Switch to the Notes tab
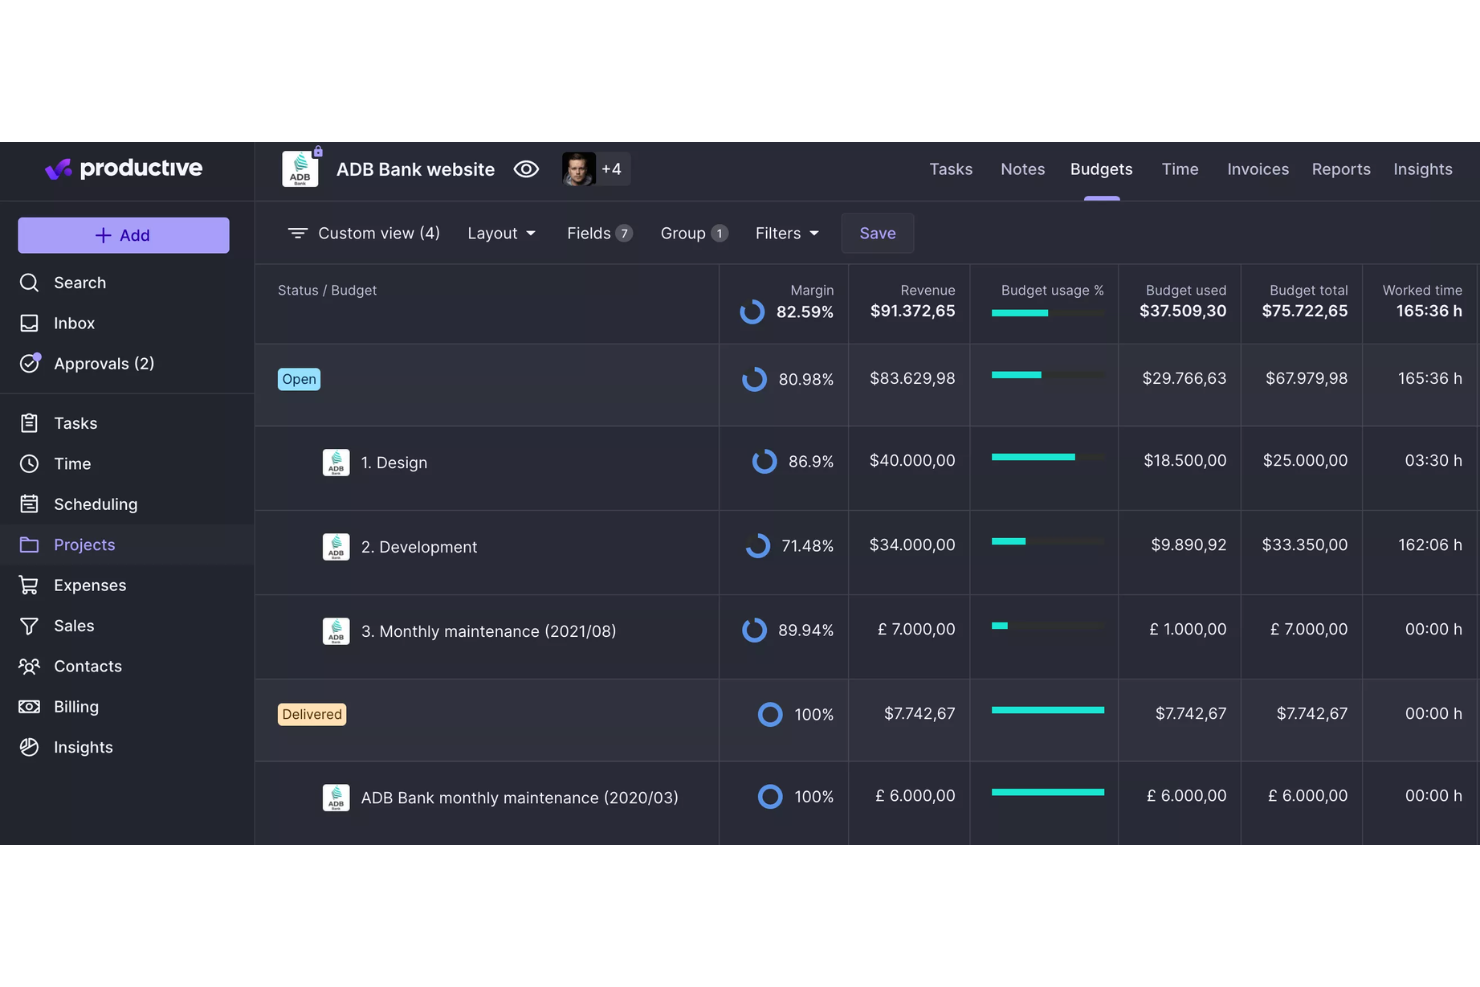Screen dimensions: 1480x987 [x=1023, y=169]
